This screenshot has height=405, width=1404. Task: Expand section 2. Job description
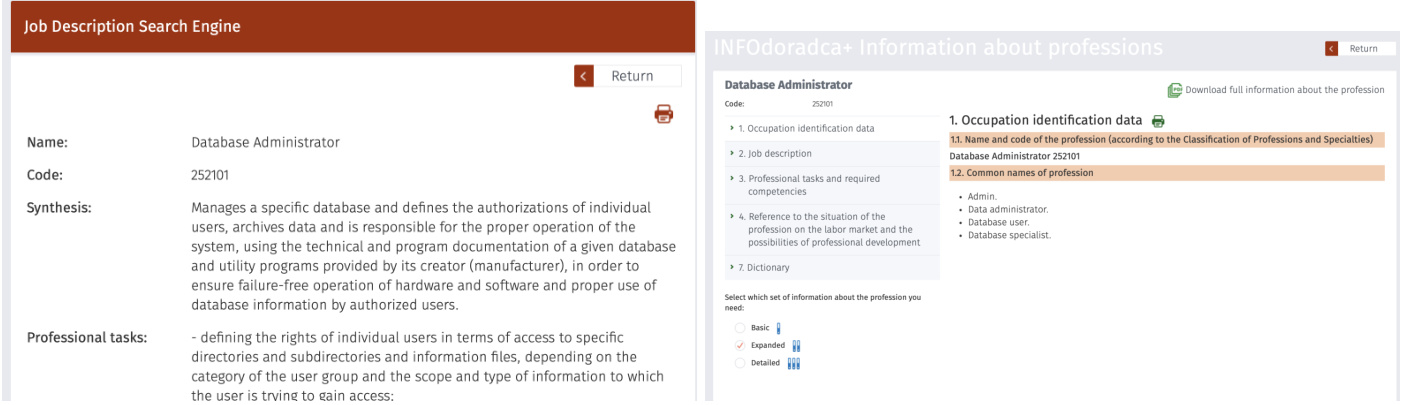point(775,154)
